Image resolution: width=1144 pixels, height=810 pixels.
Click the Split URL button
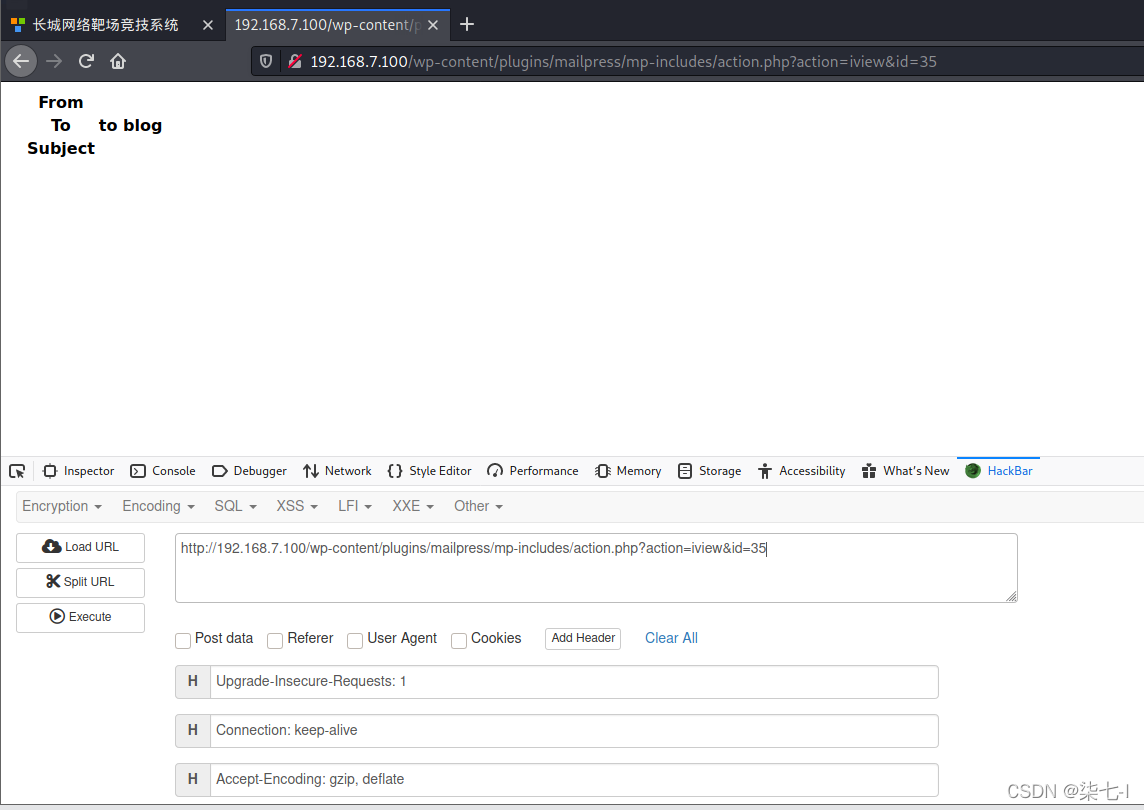[x=80, y=582]
